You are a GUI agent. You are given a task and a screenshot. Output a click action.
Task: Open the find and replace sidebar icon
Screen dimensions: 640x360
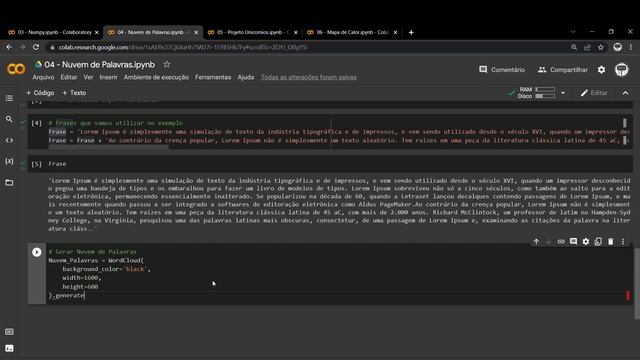[9, 119]
